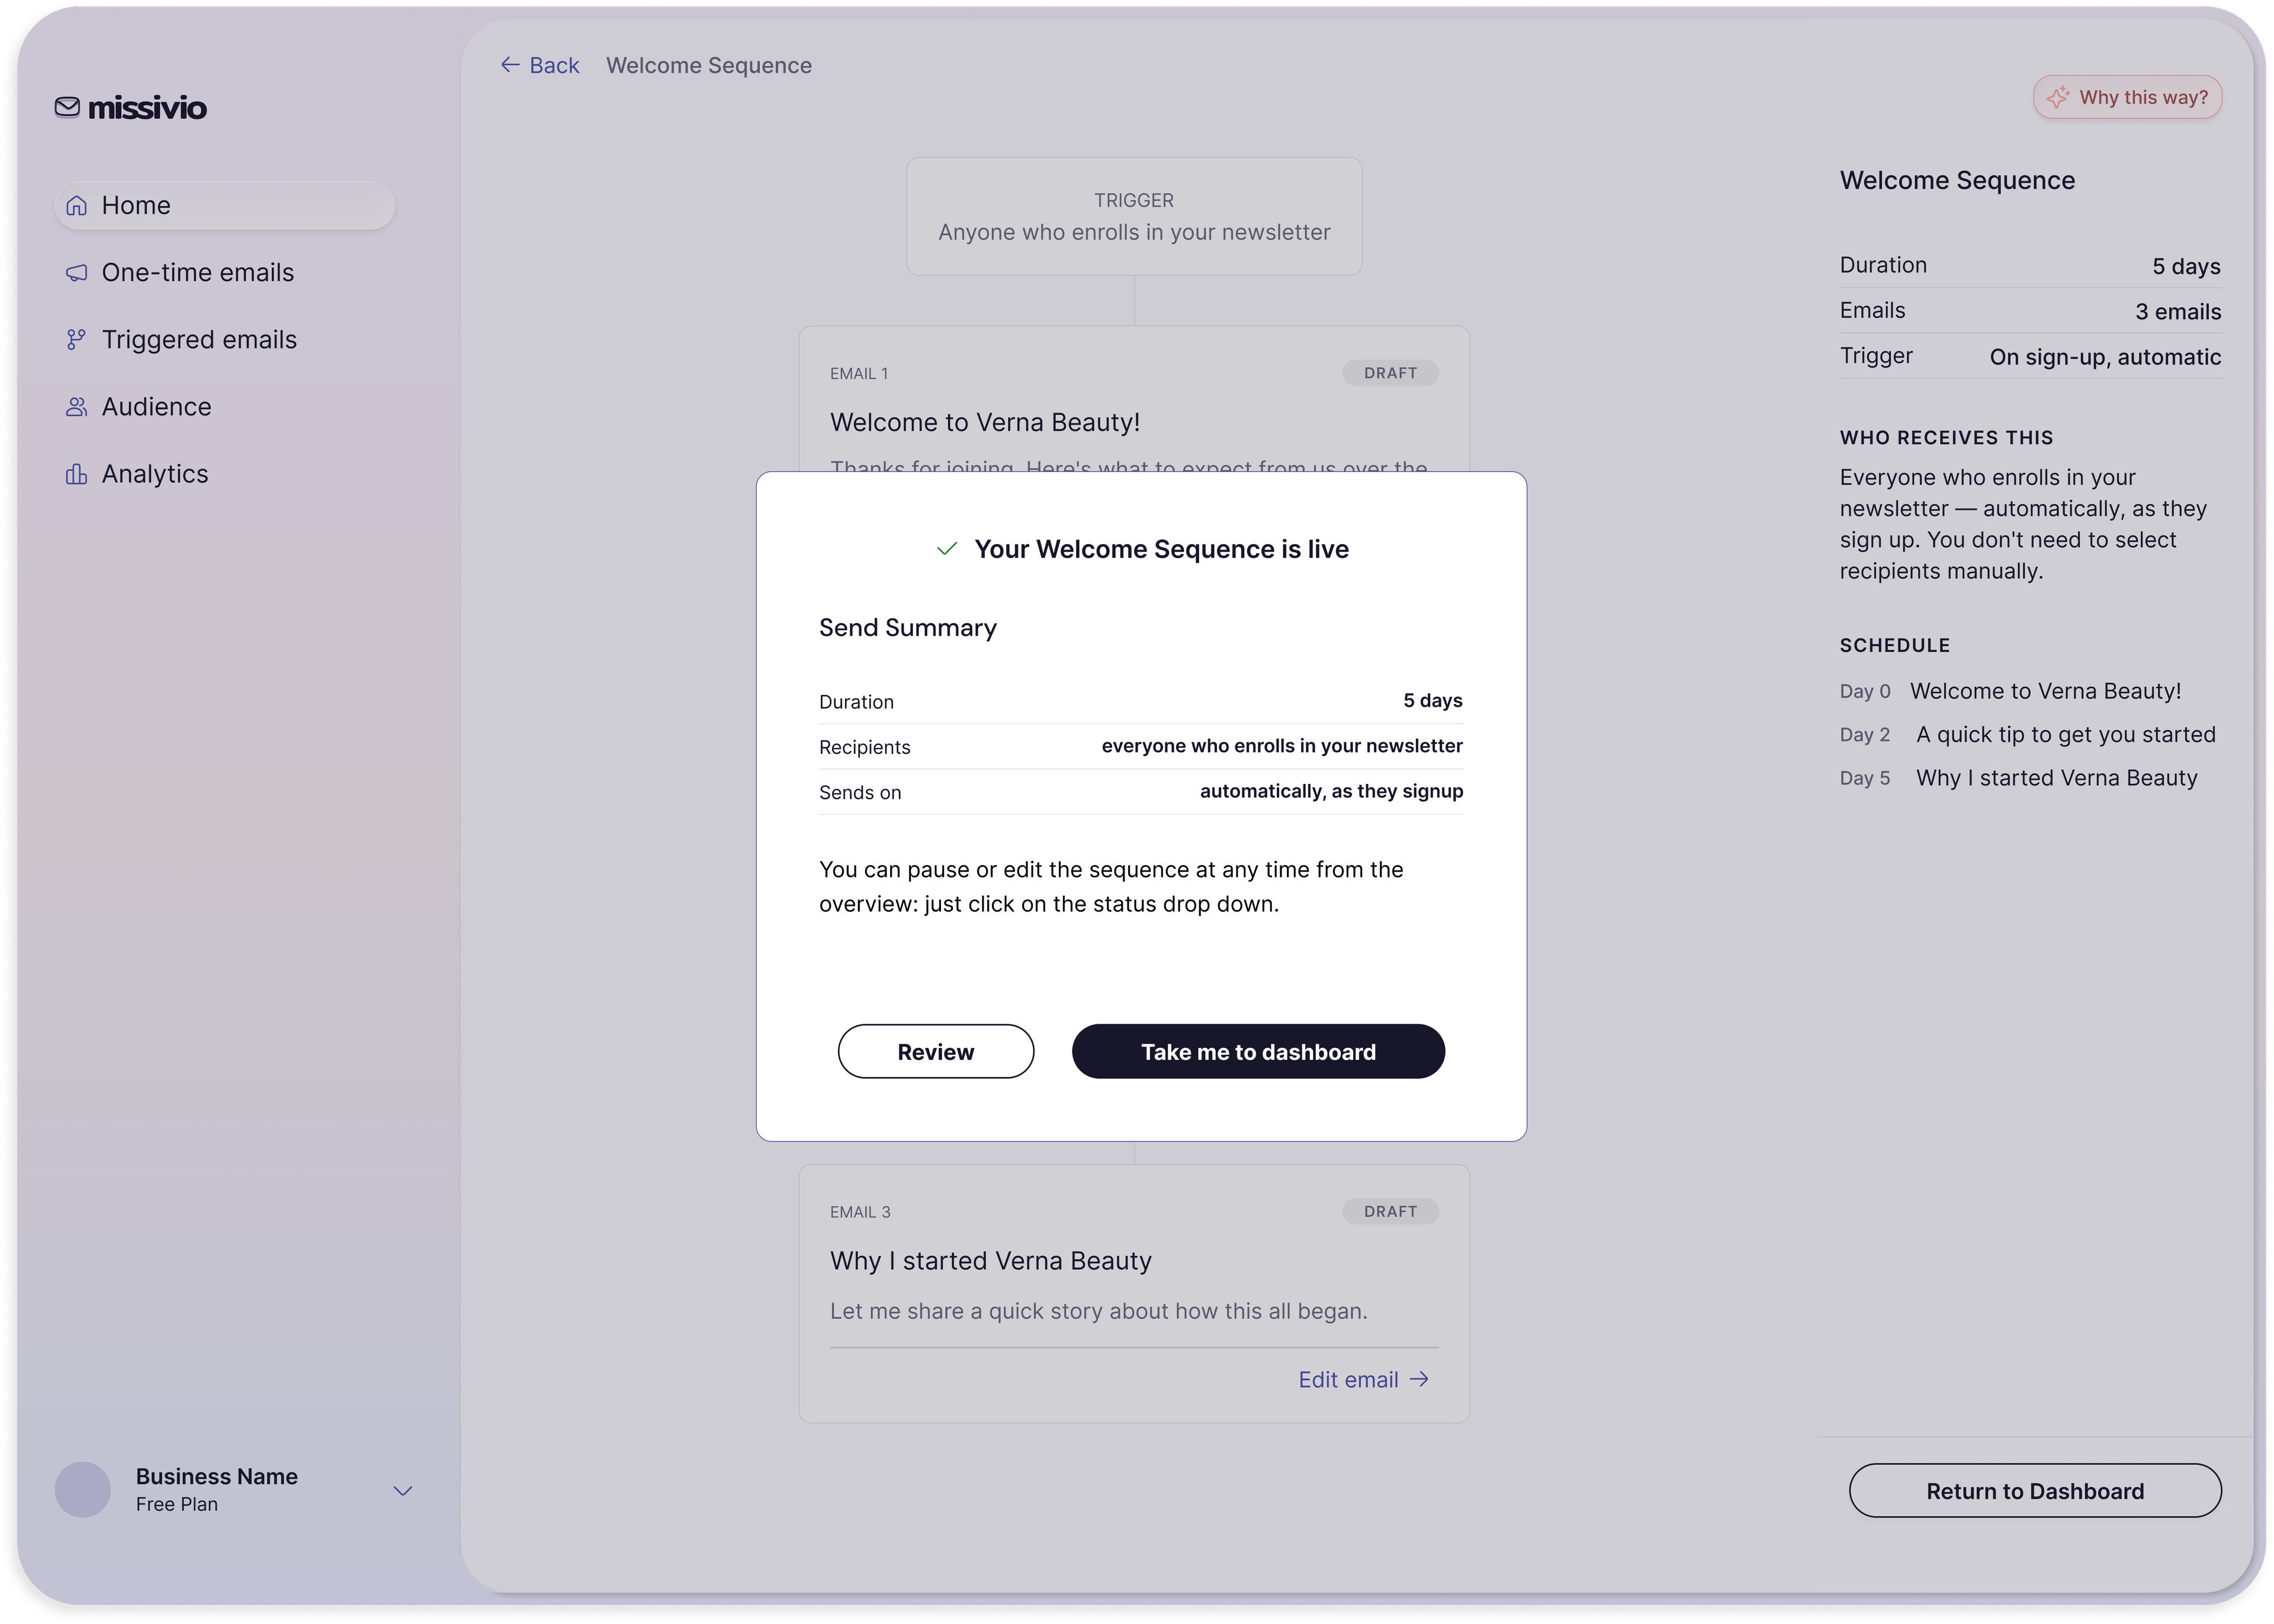Click 'On sign-up, automatic' trigger value
The width and height of the screenshot is (2274, 1624).
(x=2105, y=357)
